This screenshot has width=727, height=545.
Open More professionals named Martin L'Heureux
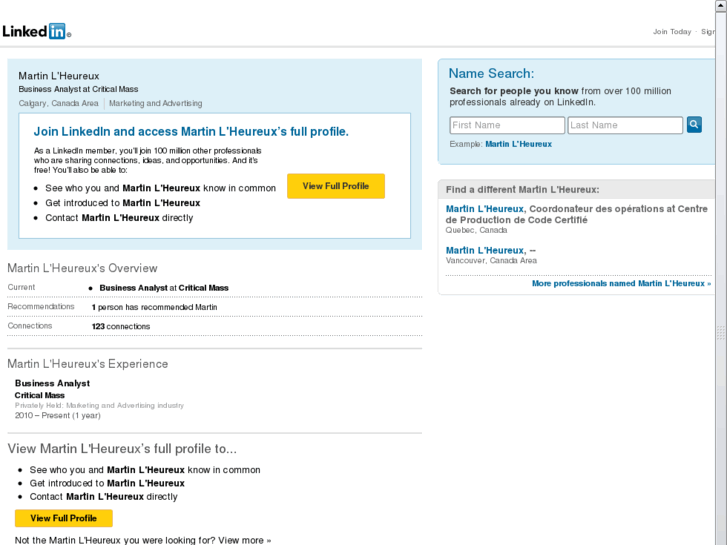(x=621, y=283)
